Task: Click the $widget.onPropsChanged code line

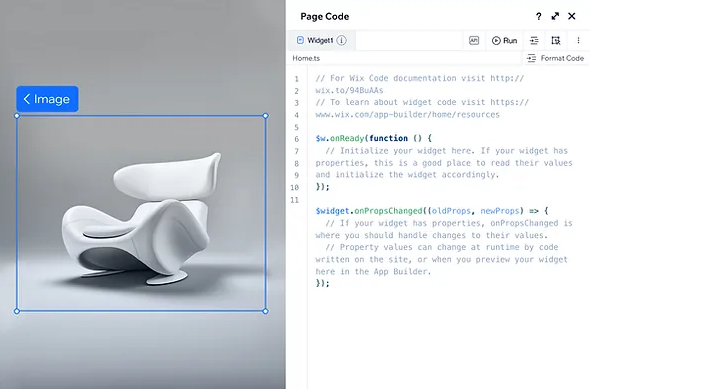Action: pyautogui.click(x=432, y=211)
